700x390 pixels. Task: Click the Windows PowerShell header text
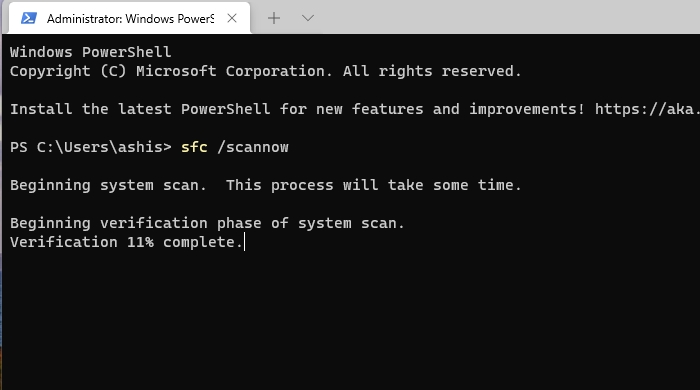click(x=91, y=52)
